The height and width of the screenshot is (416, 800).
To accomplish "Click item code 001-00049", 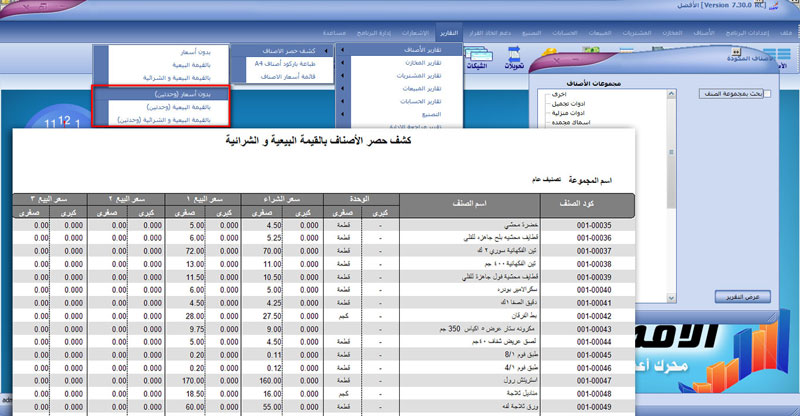I will 594,407.
